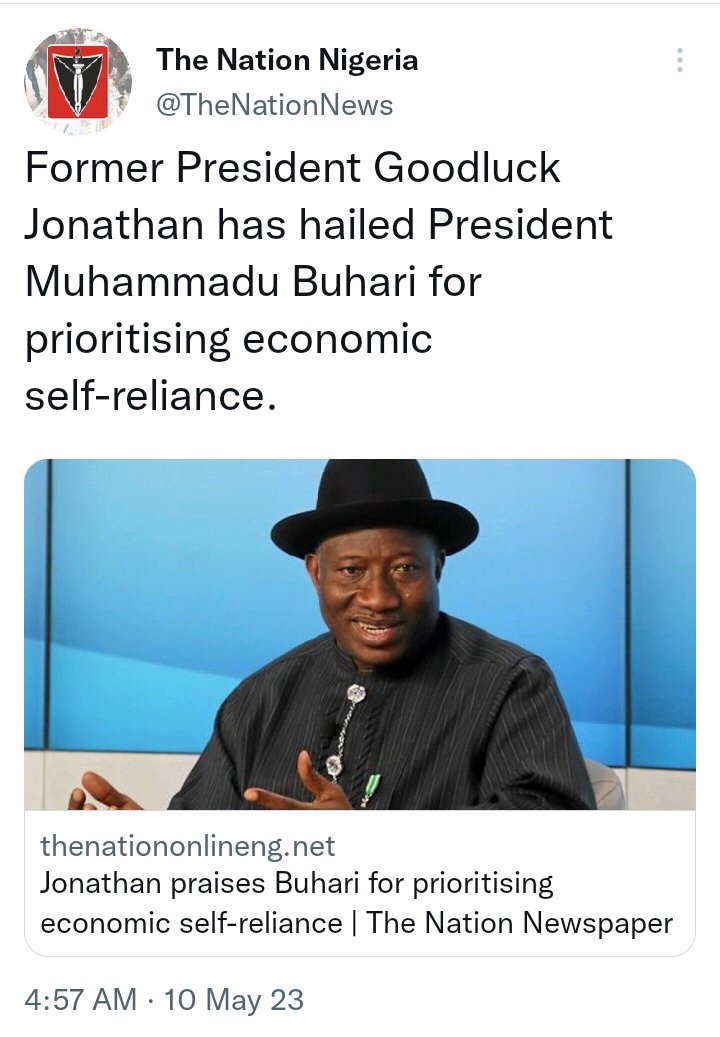Click 'self-reliance.' at the tweet's end
Viewport: 720px width, 1037px height.
pyautogui.click(x=149, y=398)
